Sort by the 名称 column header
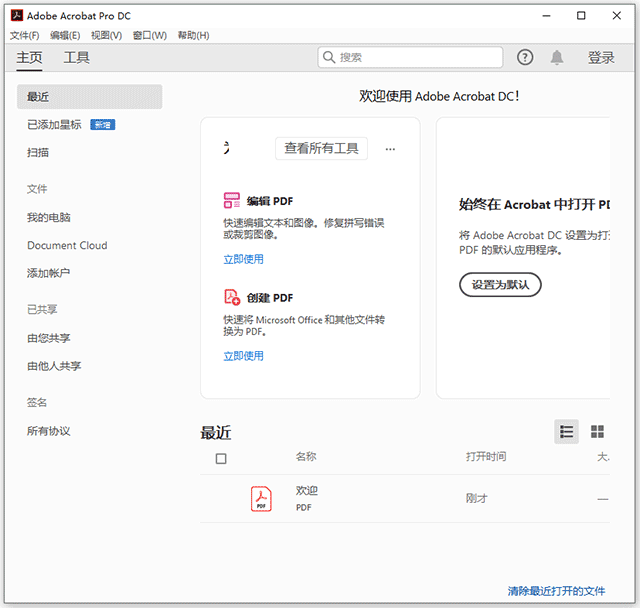Screen dimensions: 640x608 click(x=306, y=456)
